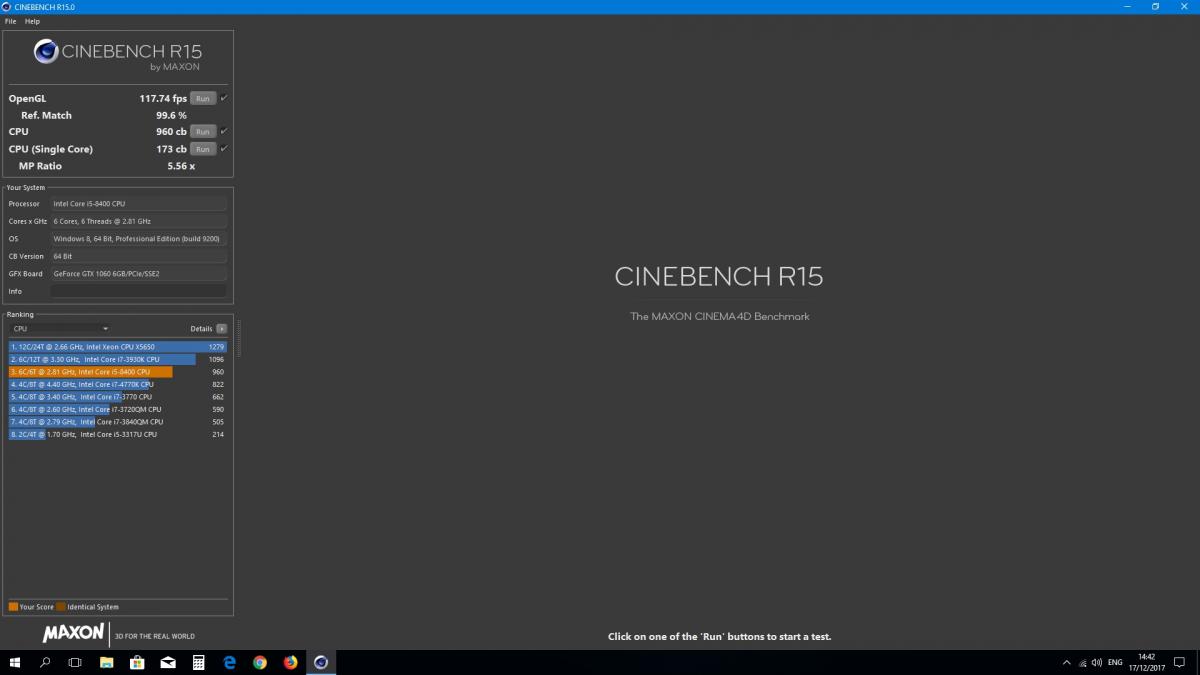The image size is (1200, 675).
Task: Click the ENG language indicator
Action: click(x=1116, y=662)
